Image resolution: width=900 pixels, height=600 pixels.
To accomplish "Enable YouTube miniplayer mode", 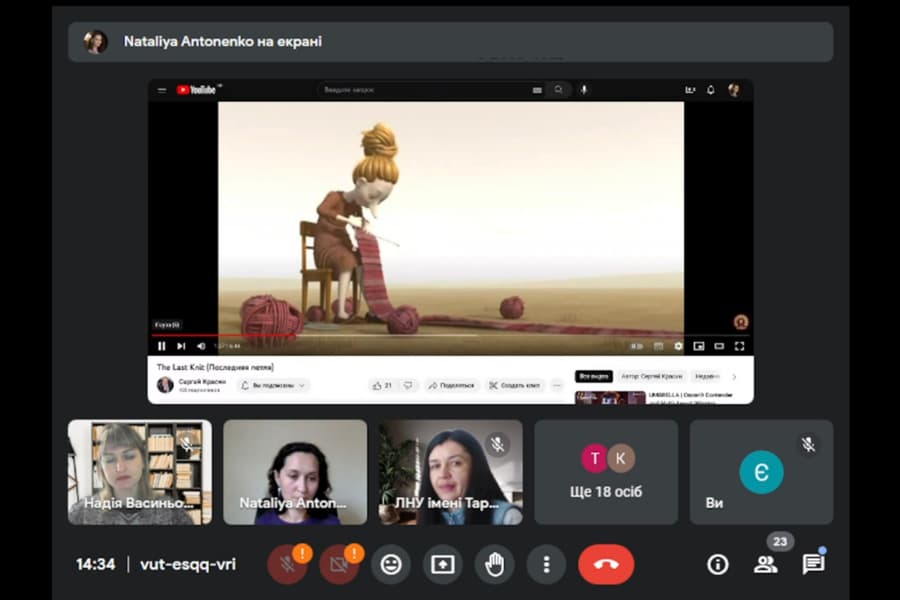I will (x=699, y=346).
